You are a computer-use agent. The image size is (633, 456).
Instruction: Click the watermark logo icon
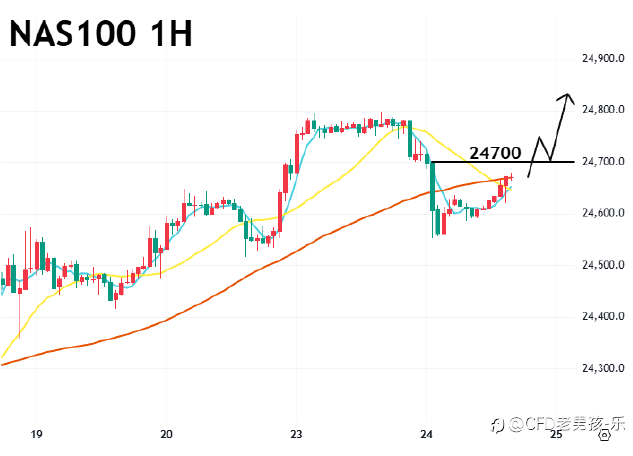click(495, 424)
